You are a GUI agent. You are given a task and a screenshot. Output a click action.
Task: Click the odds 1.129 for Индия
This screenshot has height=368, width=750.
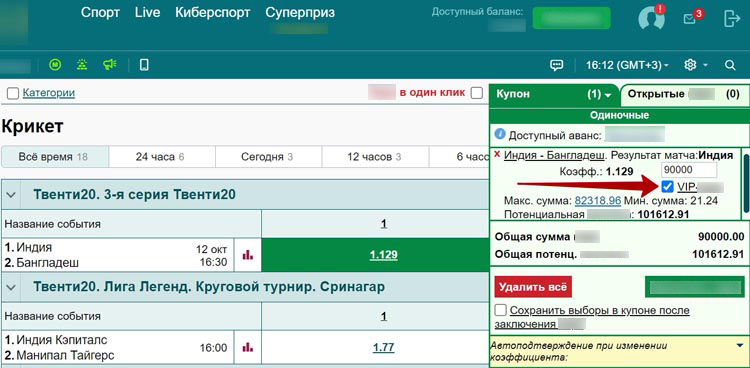[x=384, y=255]
